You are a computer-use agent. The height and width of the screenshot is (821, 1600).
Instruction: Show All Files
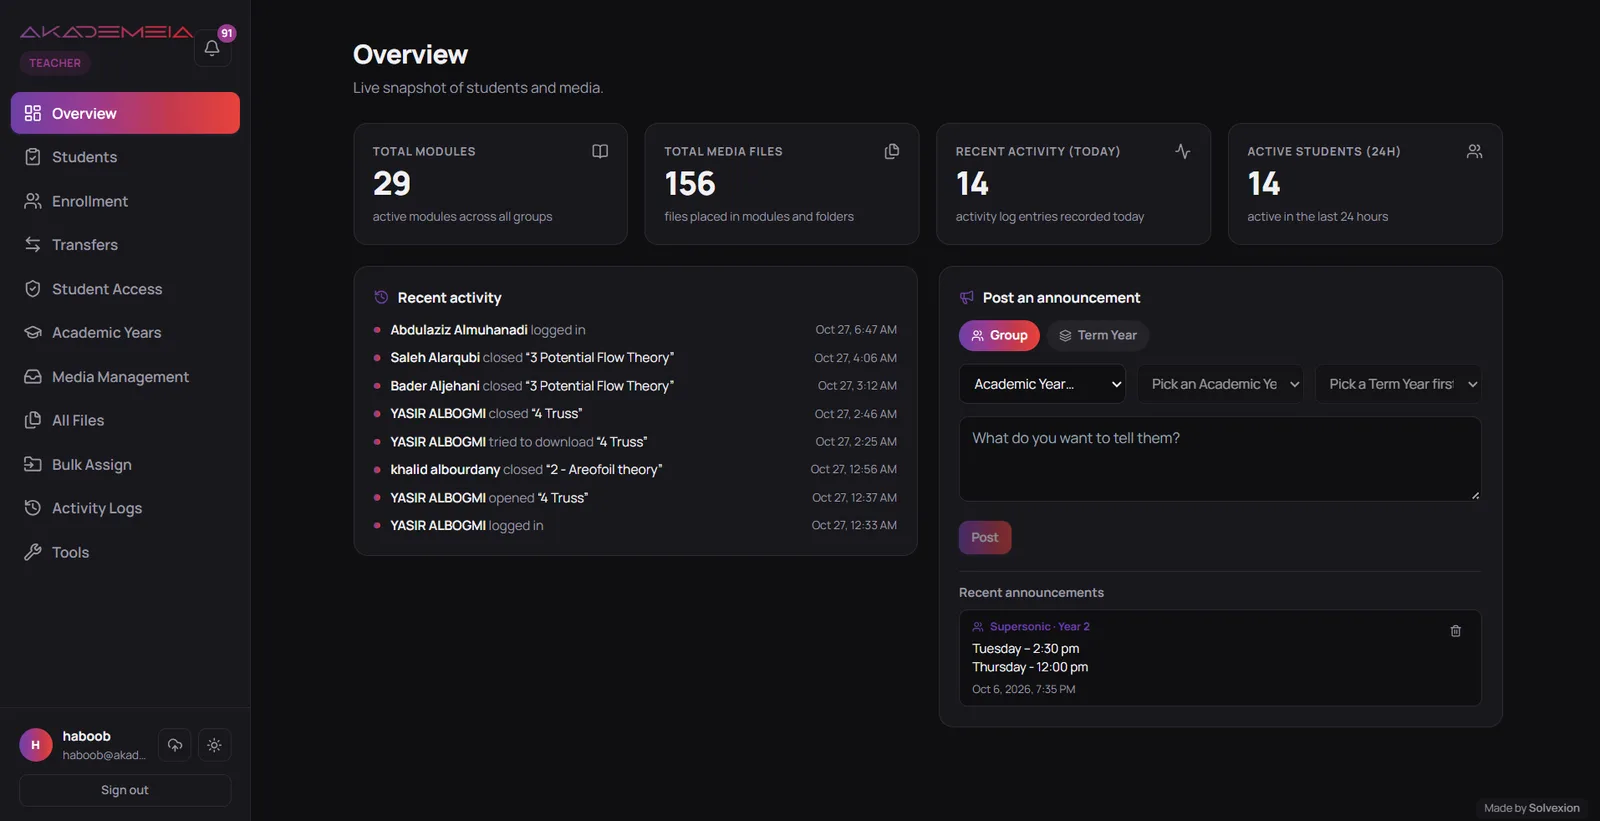(x=125, y=421)
